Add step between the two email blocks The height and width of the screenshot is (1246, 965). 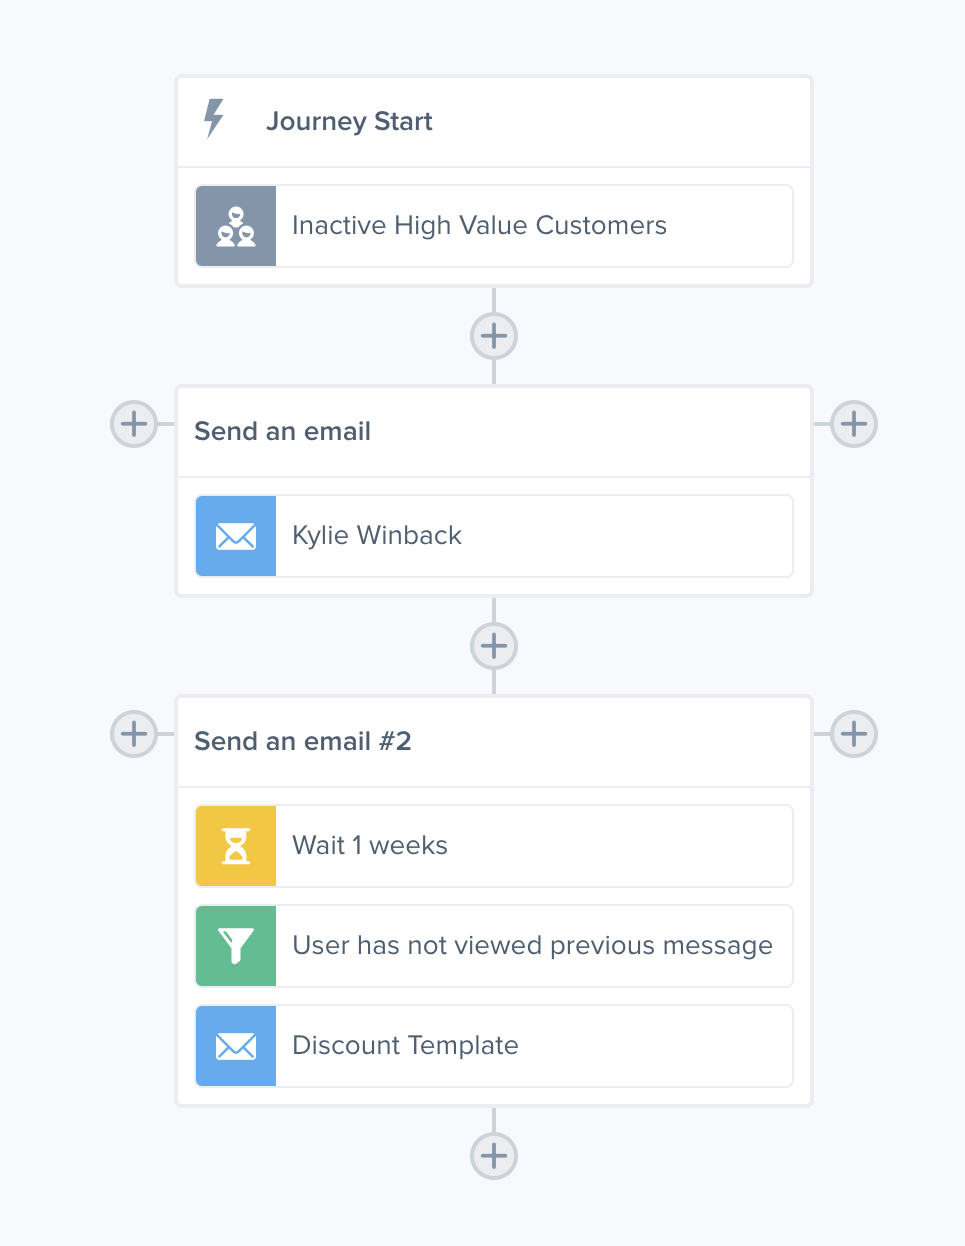click(494, 646)
